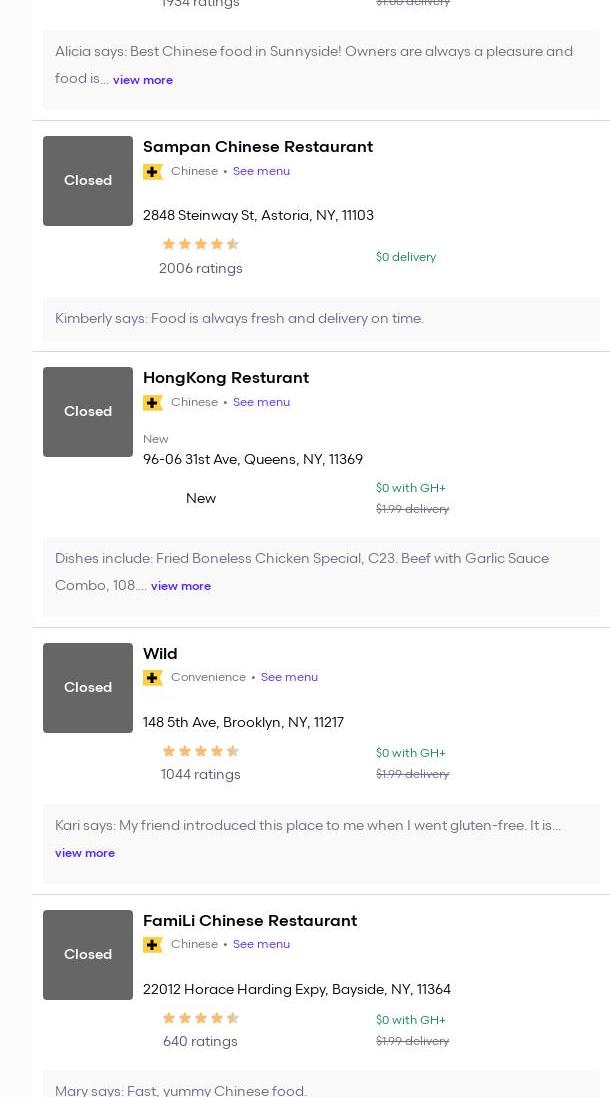
Task: Click the Closed thumbnail for Wild
Action: pyautogui.click(x=88, y=688)
